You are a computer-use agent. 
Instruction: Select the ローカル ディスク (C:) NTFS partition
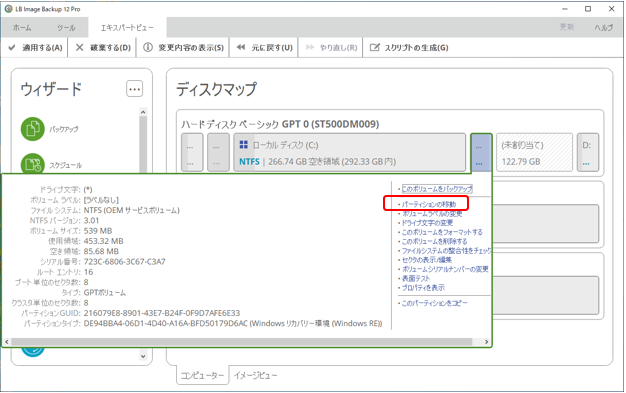349,153
